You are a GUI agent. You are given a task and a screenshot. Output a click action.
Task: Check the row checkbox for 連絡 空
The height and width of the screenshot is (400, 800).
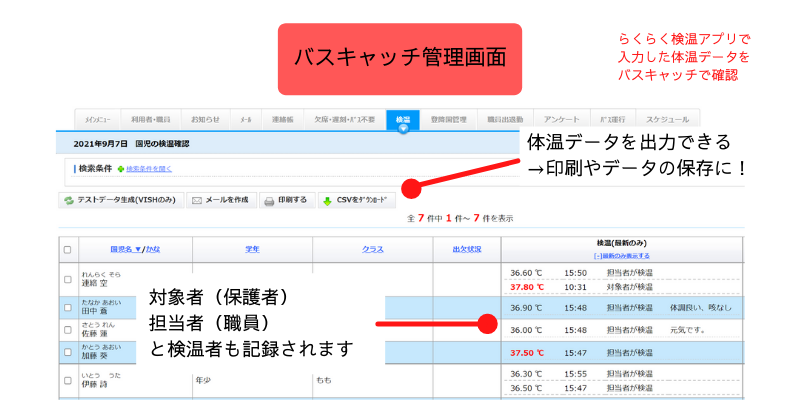click(68, 279)
